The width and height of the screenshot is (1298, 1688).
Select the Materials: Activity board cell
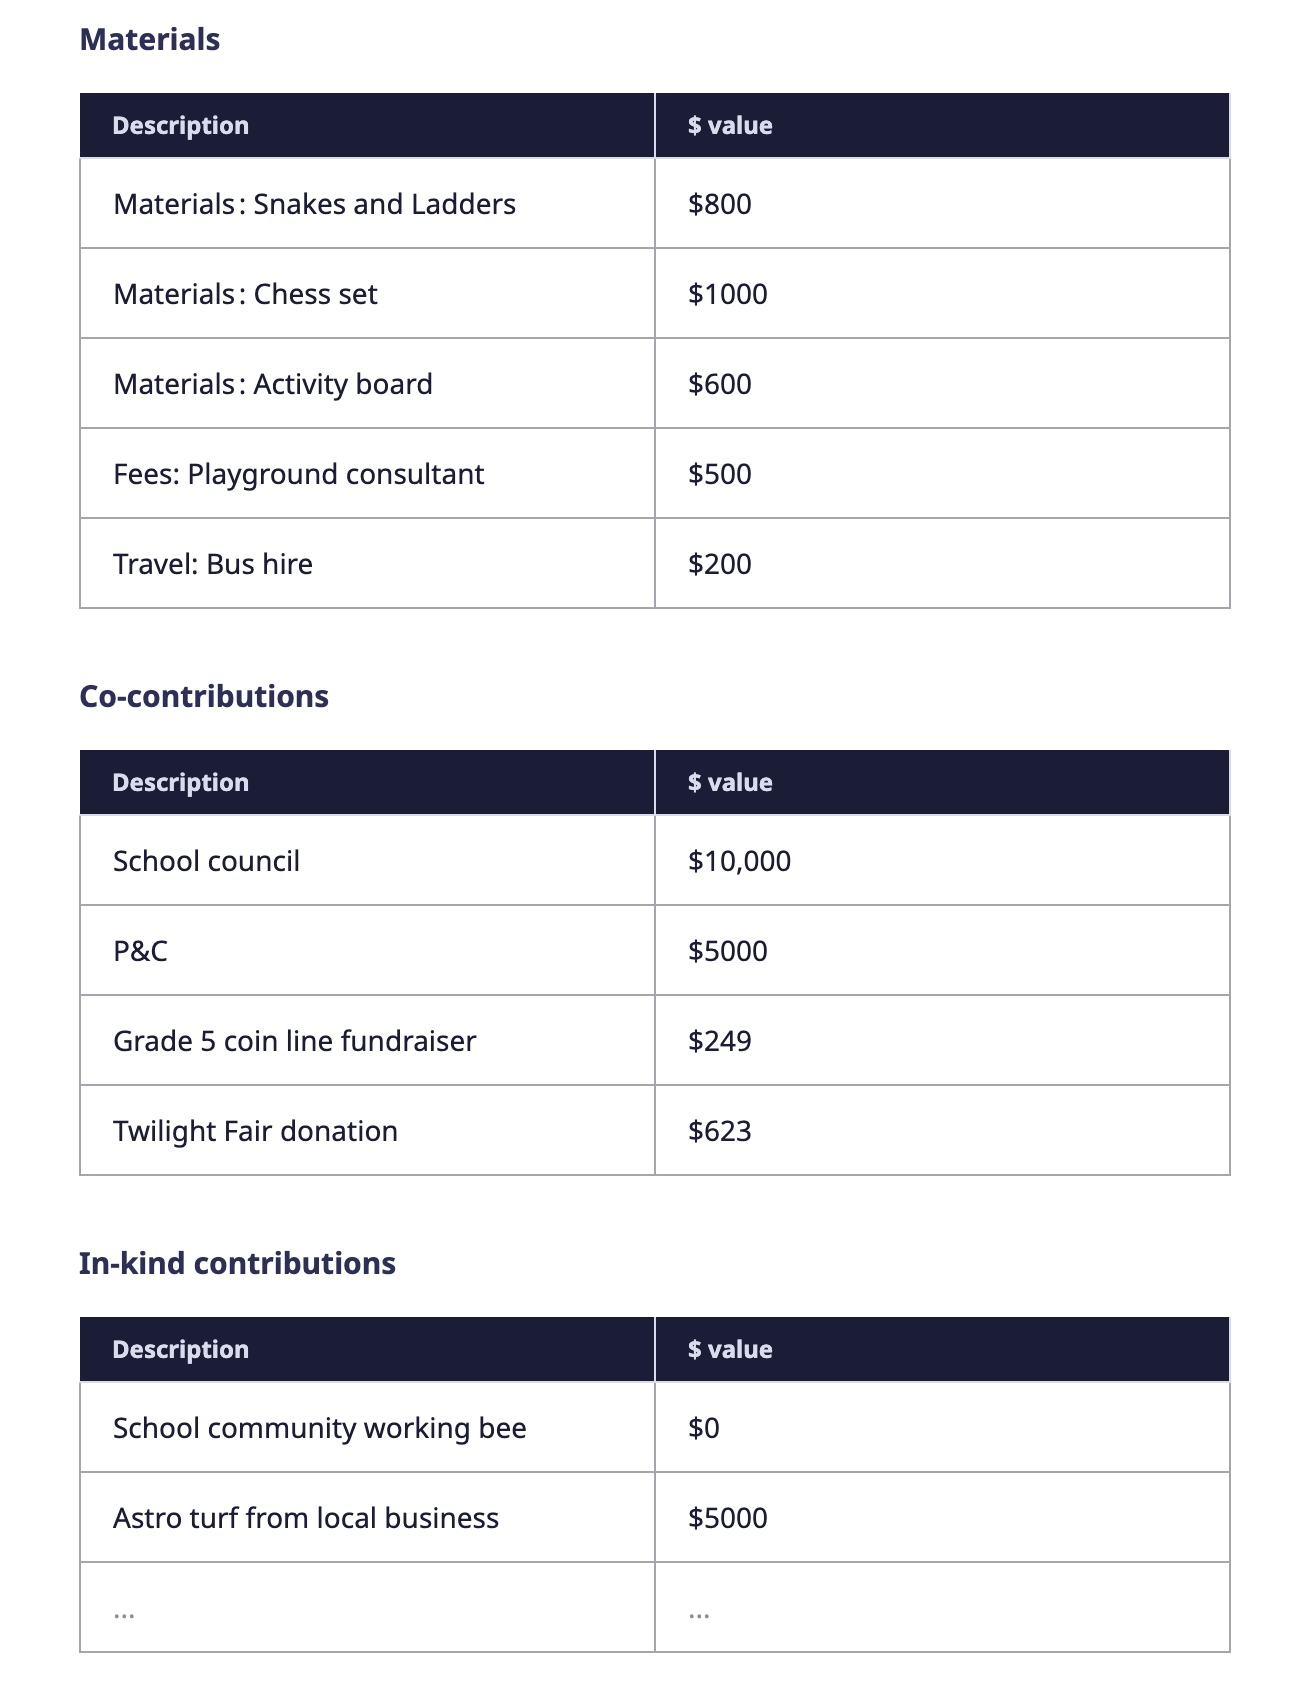tap(273, 384)
